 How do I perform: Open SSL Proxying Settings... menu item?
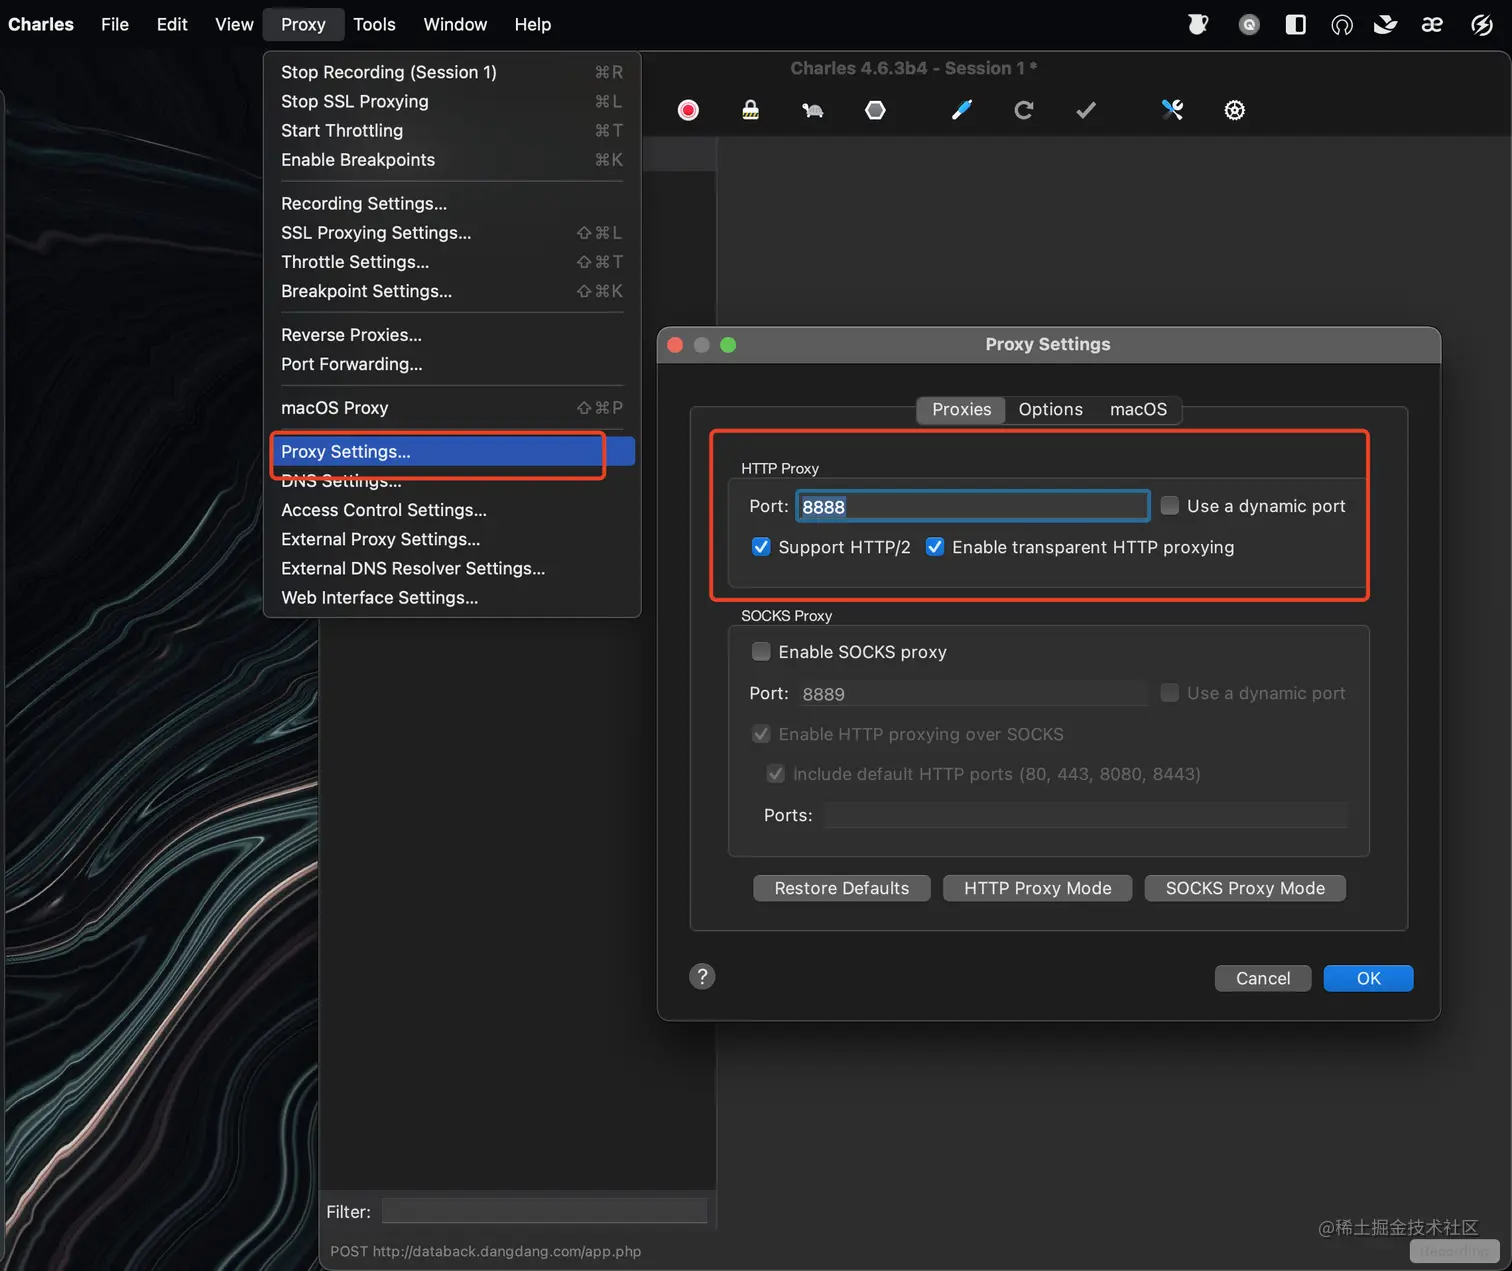pyautogui.click(x=452, y=233)
